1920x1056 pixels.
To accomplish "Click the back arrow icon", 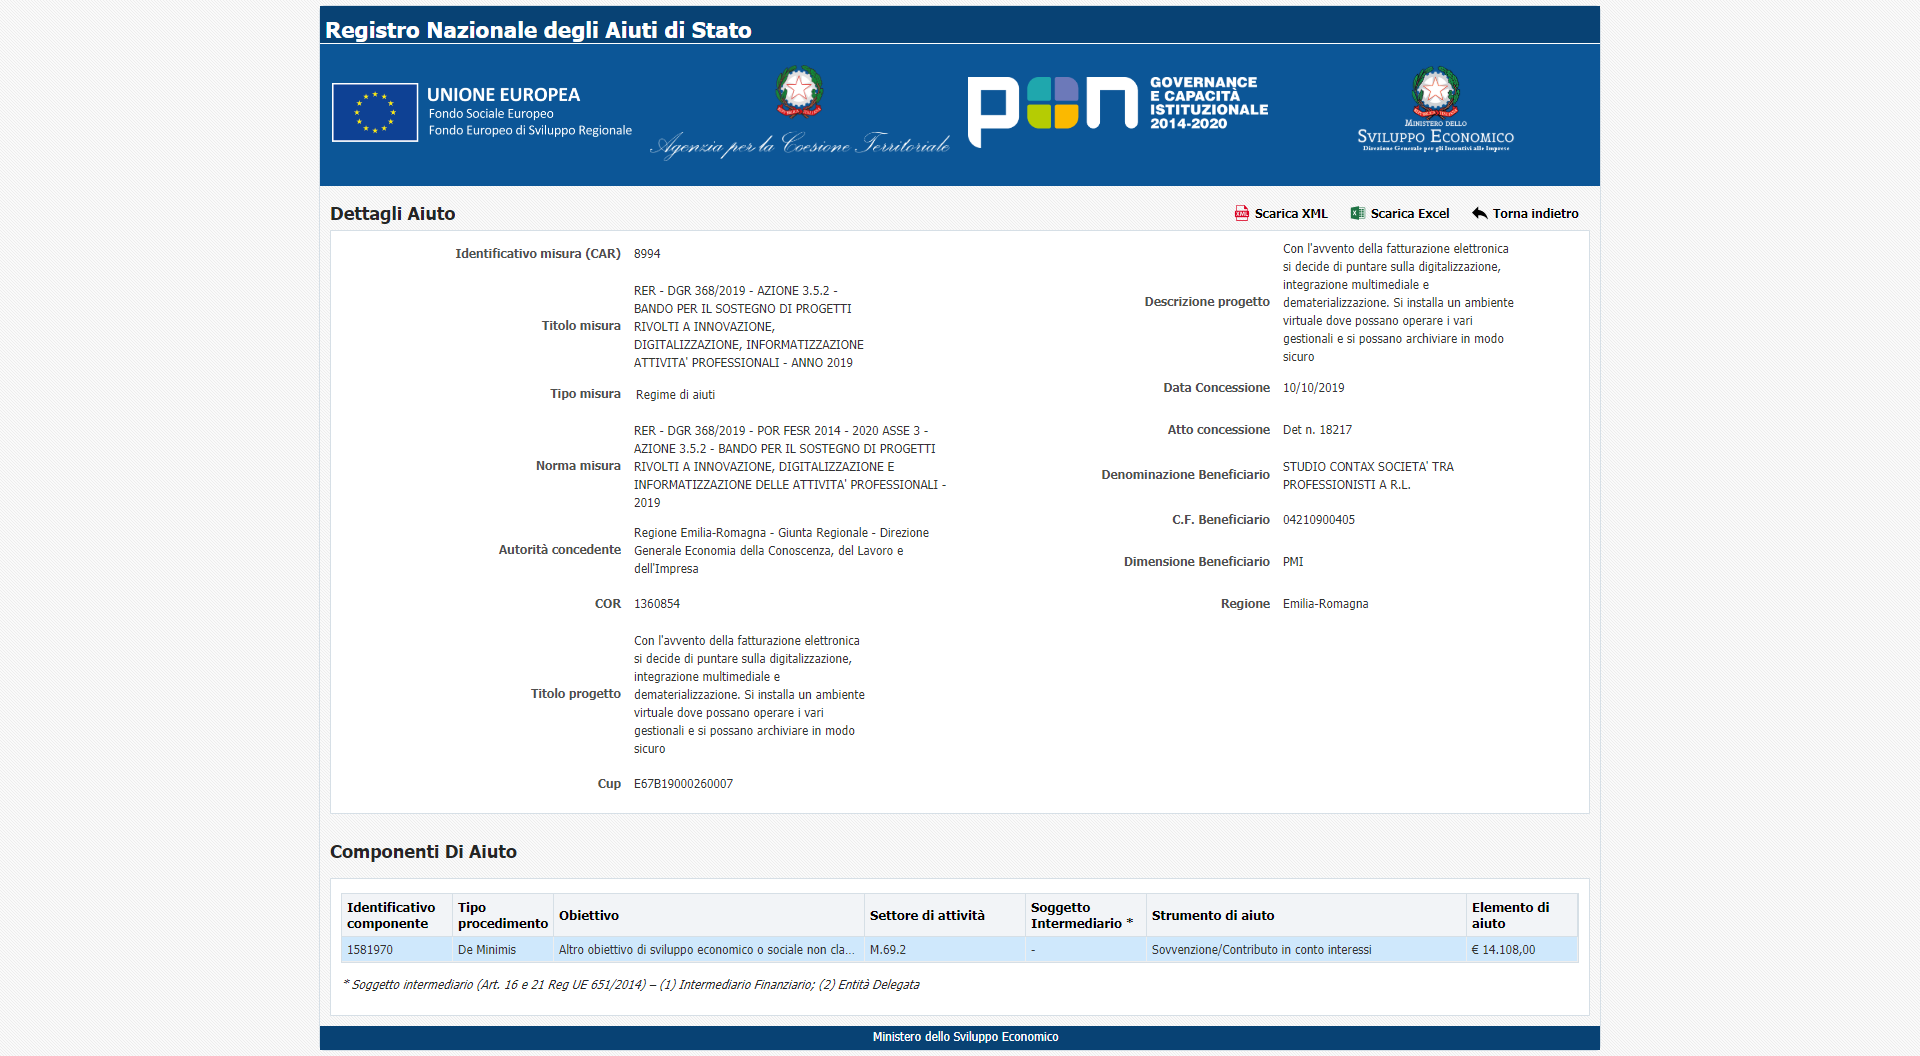I will [1479, 213].
